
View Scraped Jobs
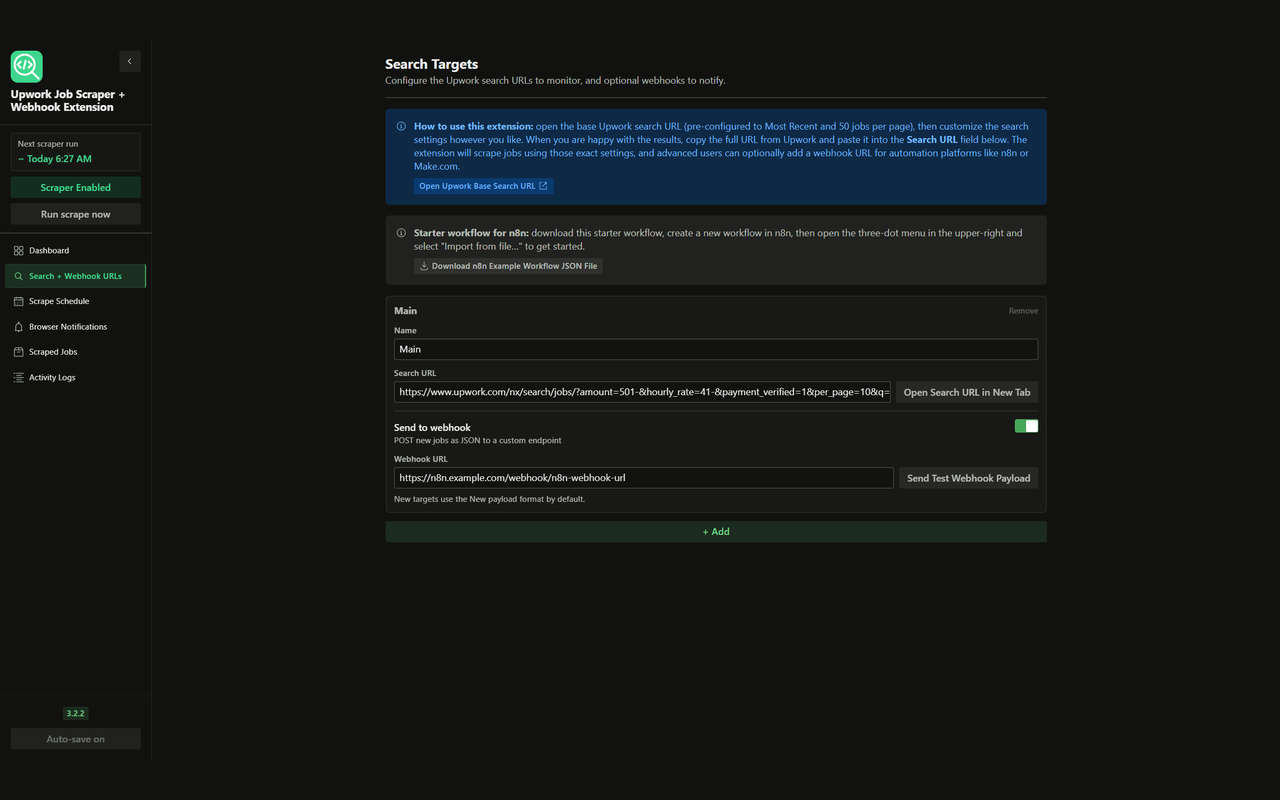[76, 352]
